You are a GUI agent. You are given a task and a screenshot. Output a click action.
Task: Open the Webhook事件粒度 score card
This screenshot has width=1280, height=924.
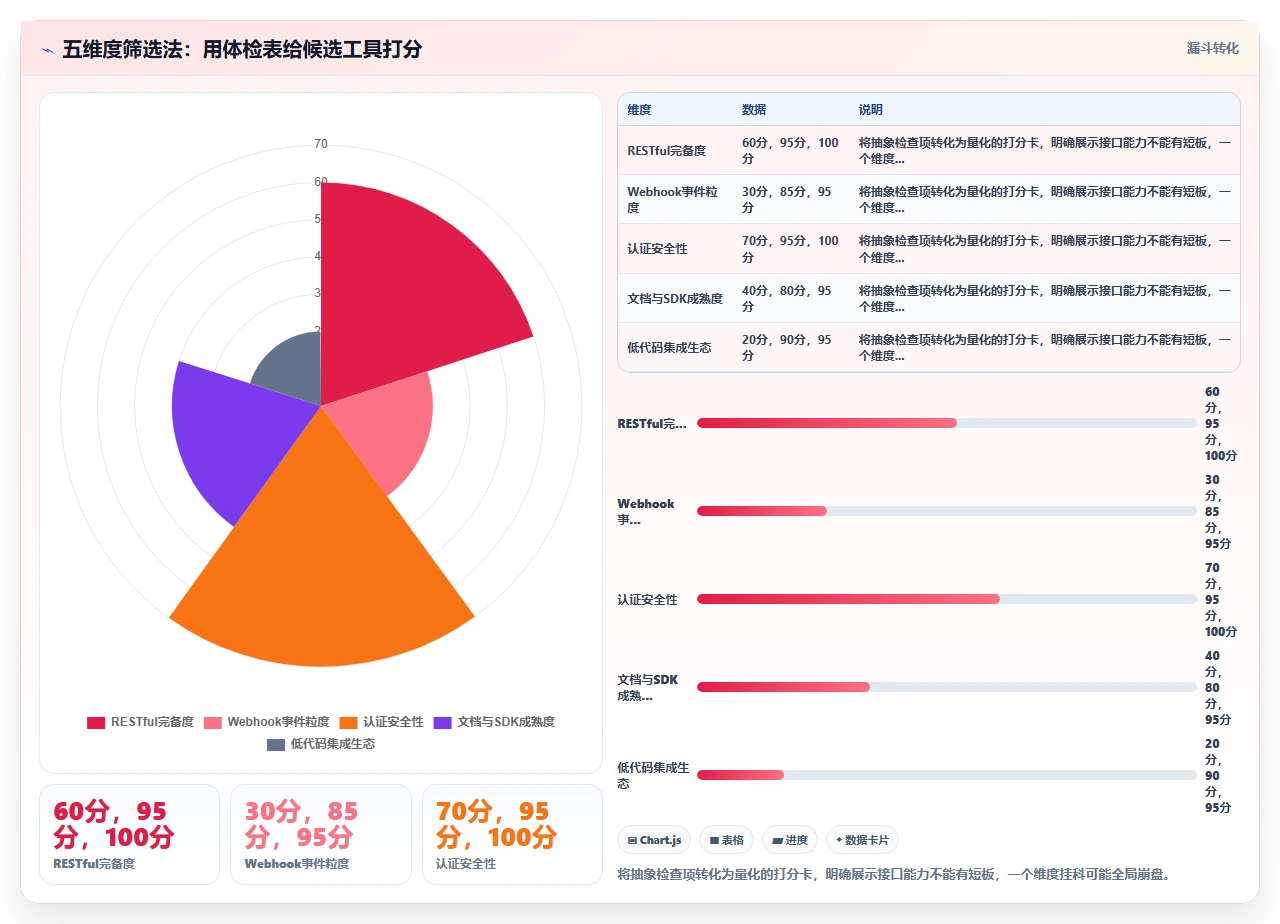tap(321, 834)
